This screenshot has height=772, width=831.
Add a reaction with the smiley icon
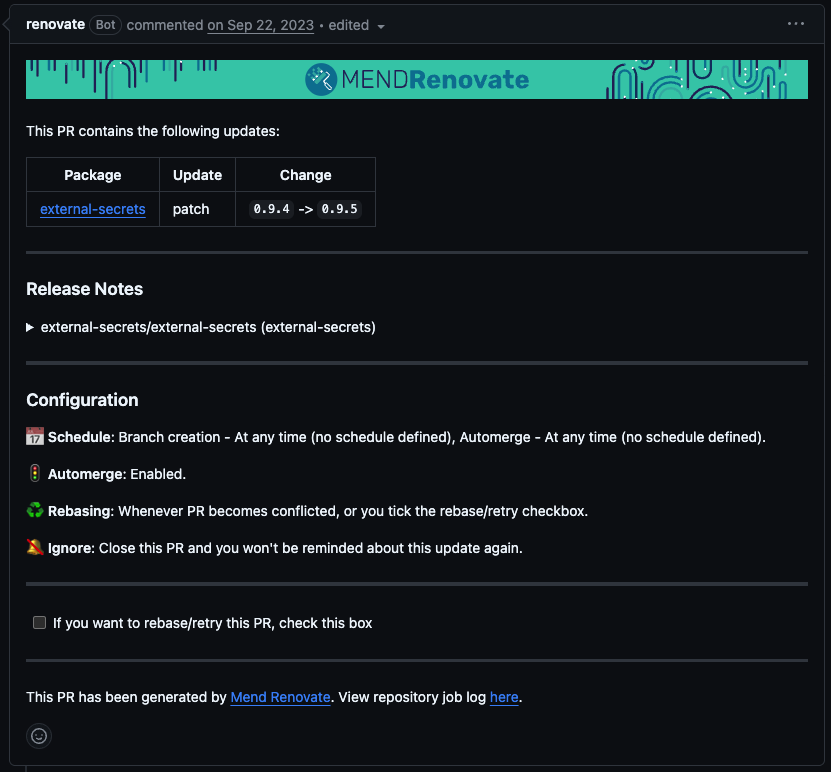(x=39, y=736)
